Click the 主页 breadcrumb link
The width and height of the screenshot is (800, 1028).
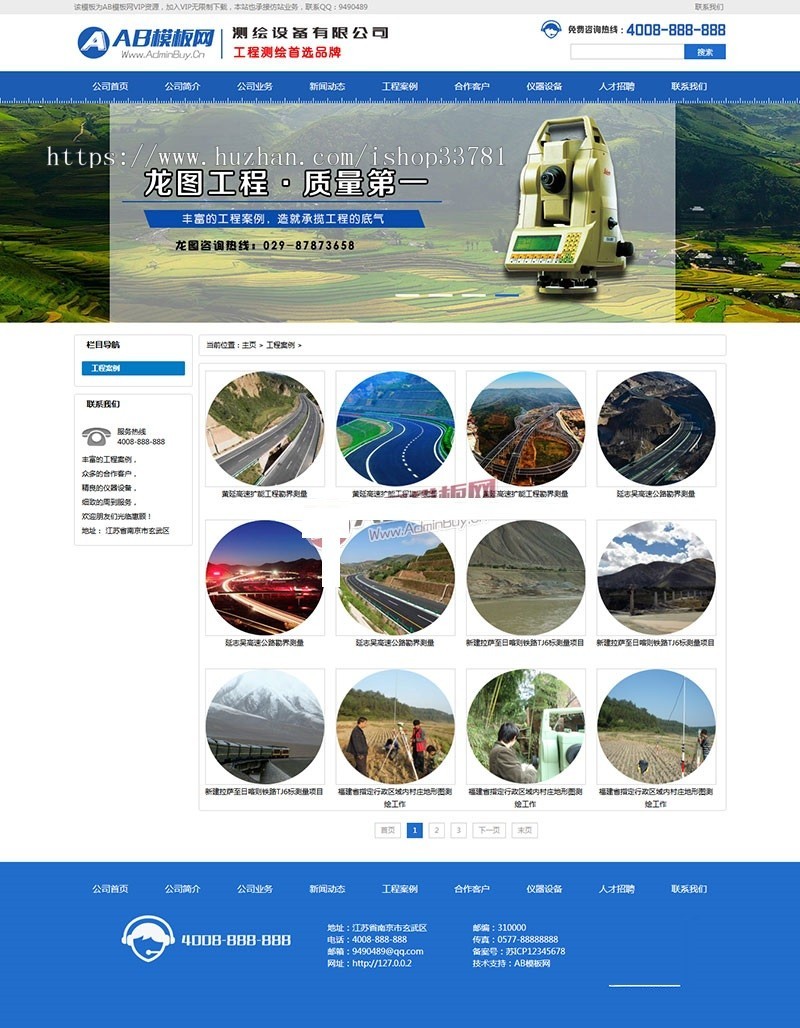pyautogui.click(x=248, y=343)
